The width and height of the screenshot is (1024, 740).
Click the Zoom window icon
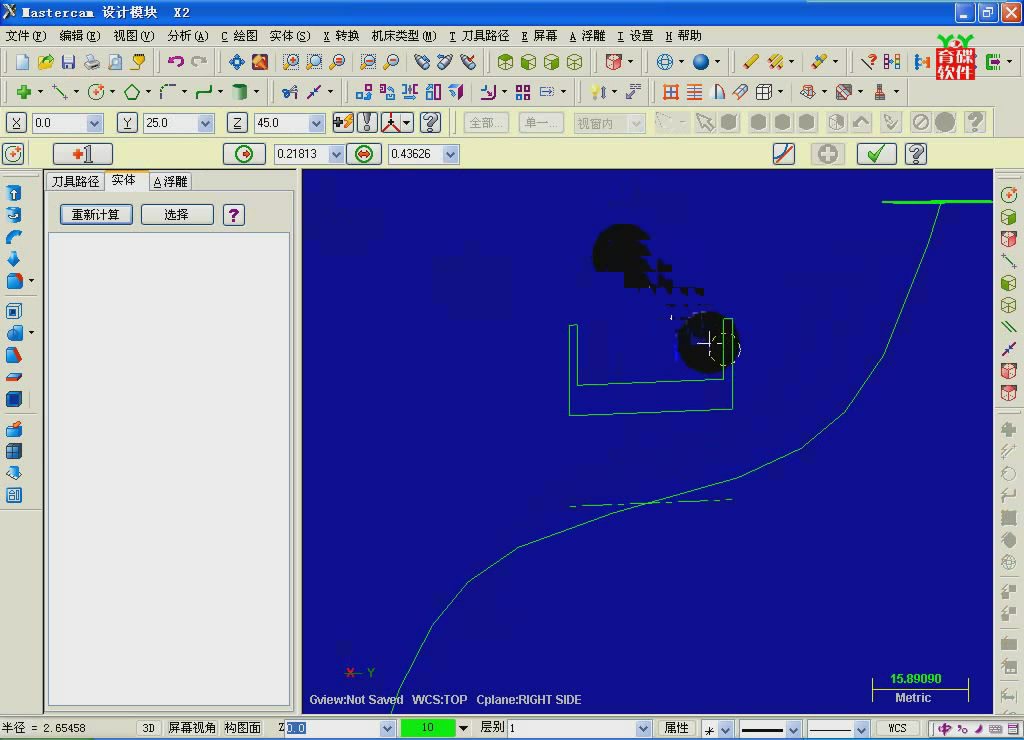(x=291, y=62)
